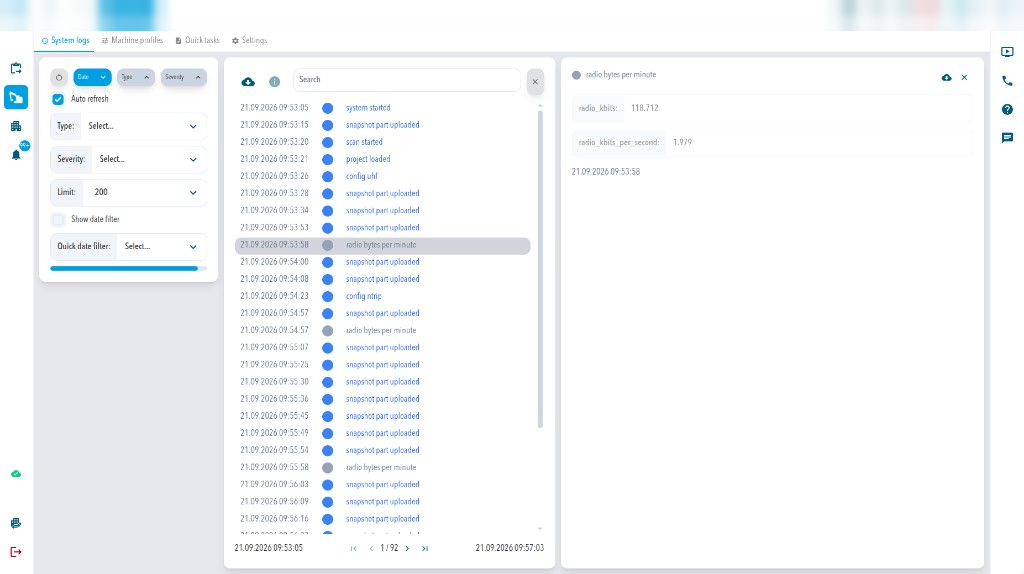Screen dimensions: 1024x574
Task: Open the clipboard tasks icon in left sidebar
Action: tap(16, 68)
